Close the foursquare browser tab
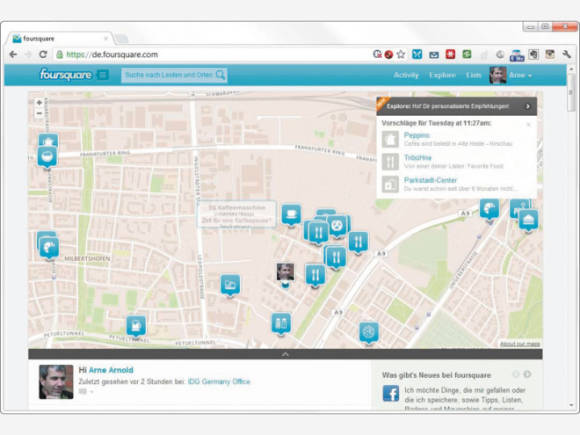This screenshot has width=580, height=435. point(106,38)
